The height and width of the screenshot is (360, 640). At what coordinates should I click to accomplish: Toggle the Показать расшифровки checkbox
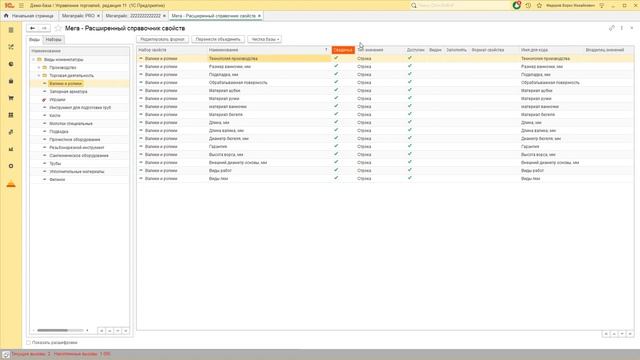(29, 343)
